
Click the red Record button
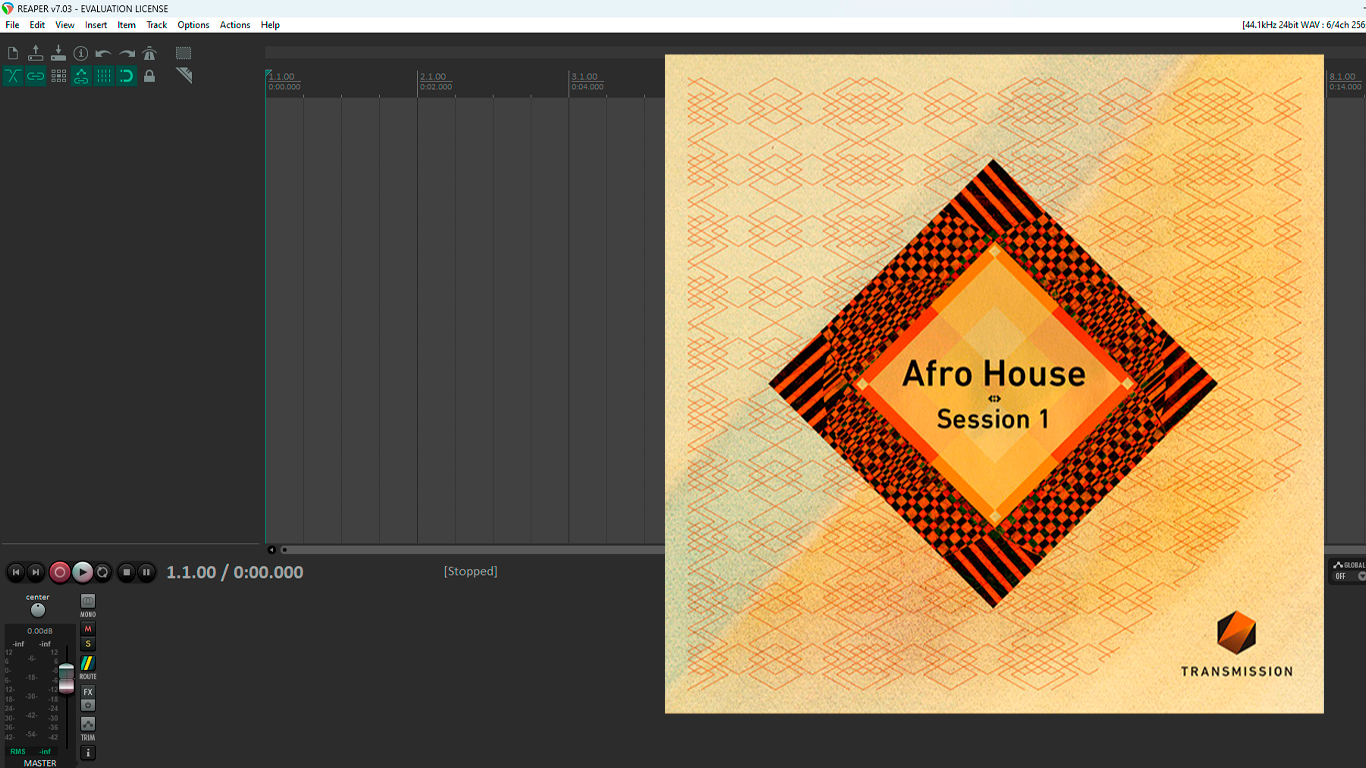60,572
